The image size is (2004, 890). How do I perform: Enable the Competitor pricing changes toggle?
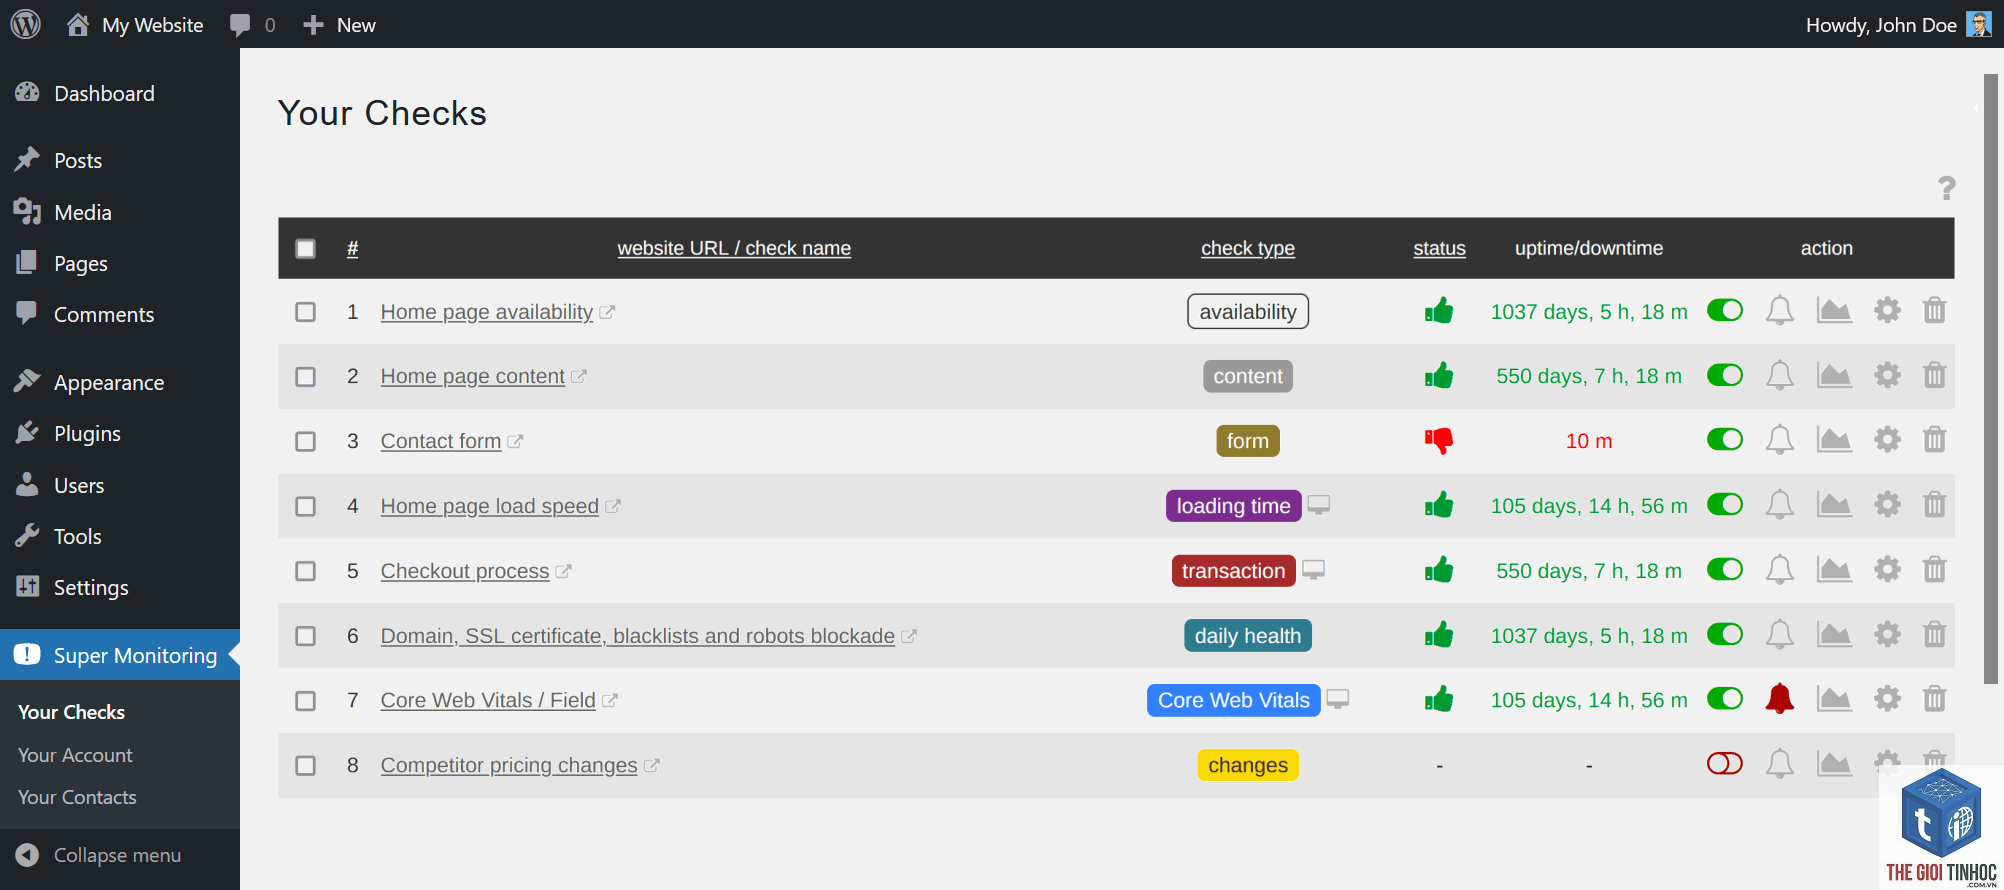click(x=1724, y=763)
